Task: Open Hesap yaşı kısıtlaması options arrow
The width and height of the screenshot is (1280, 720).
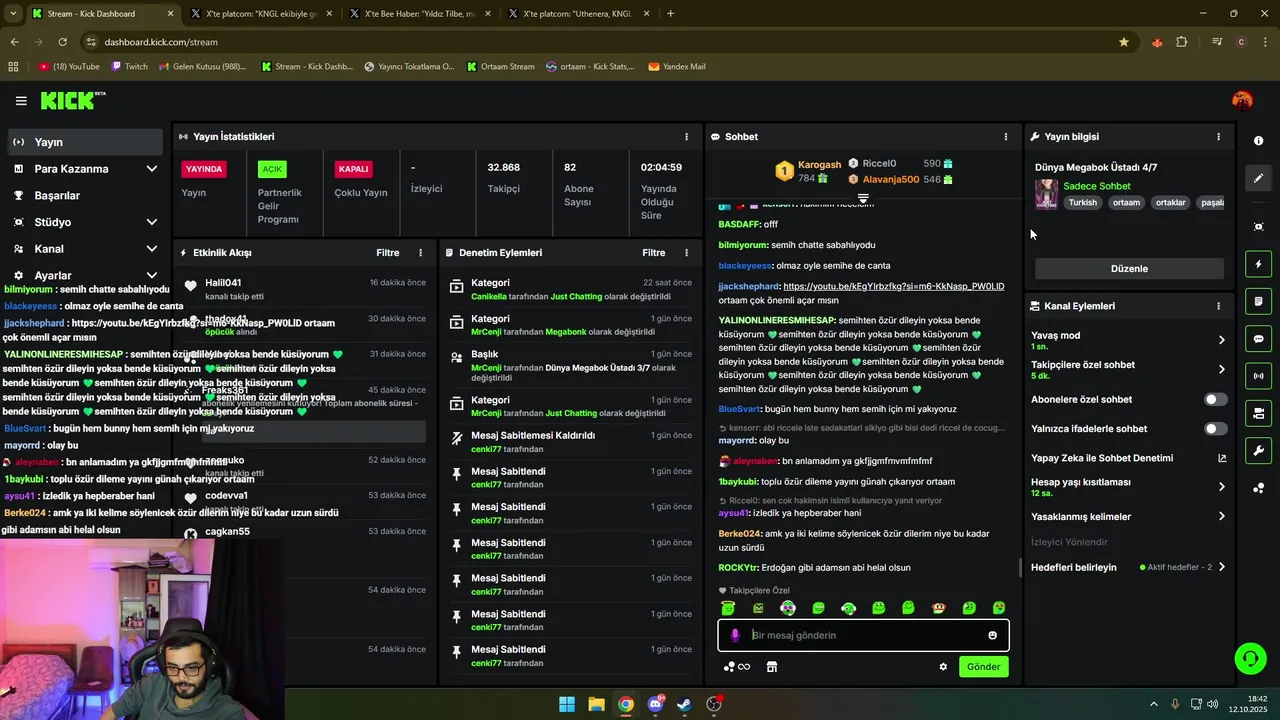Action: 1221,487
